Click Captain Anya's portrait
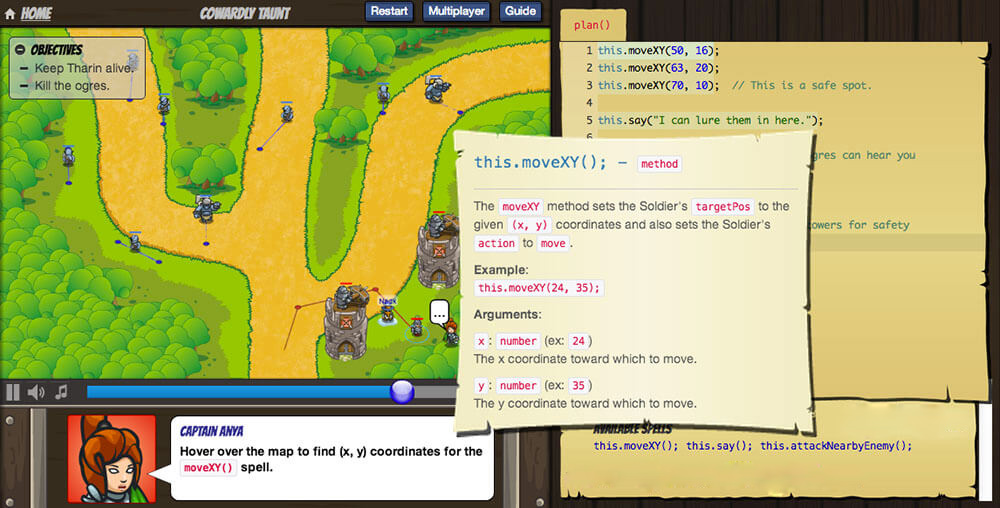 (112, 458)
